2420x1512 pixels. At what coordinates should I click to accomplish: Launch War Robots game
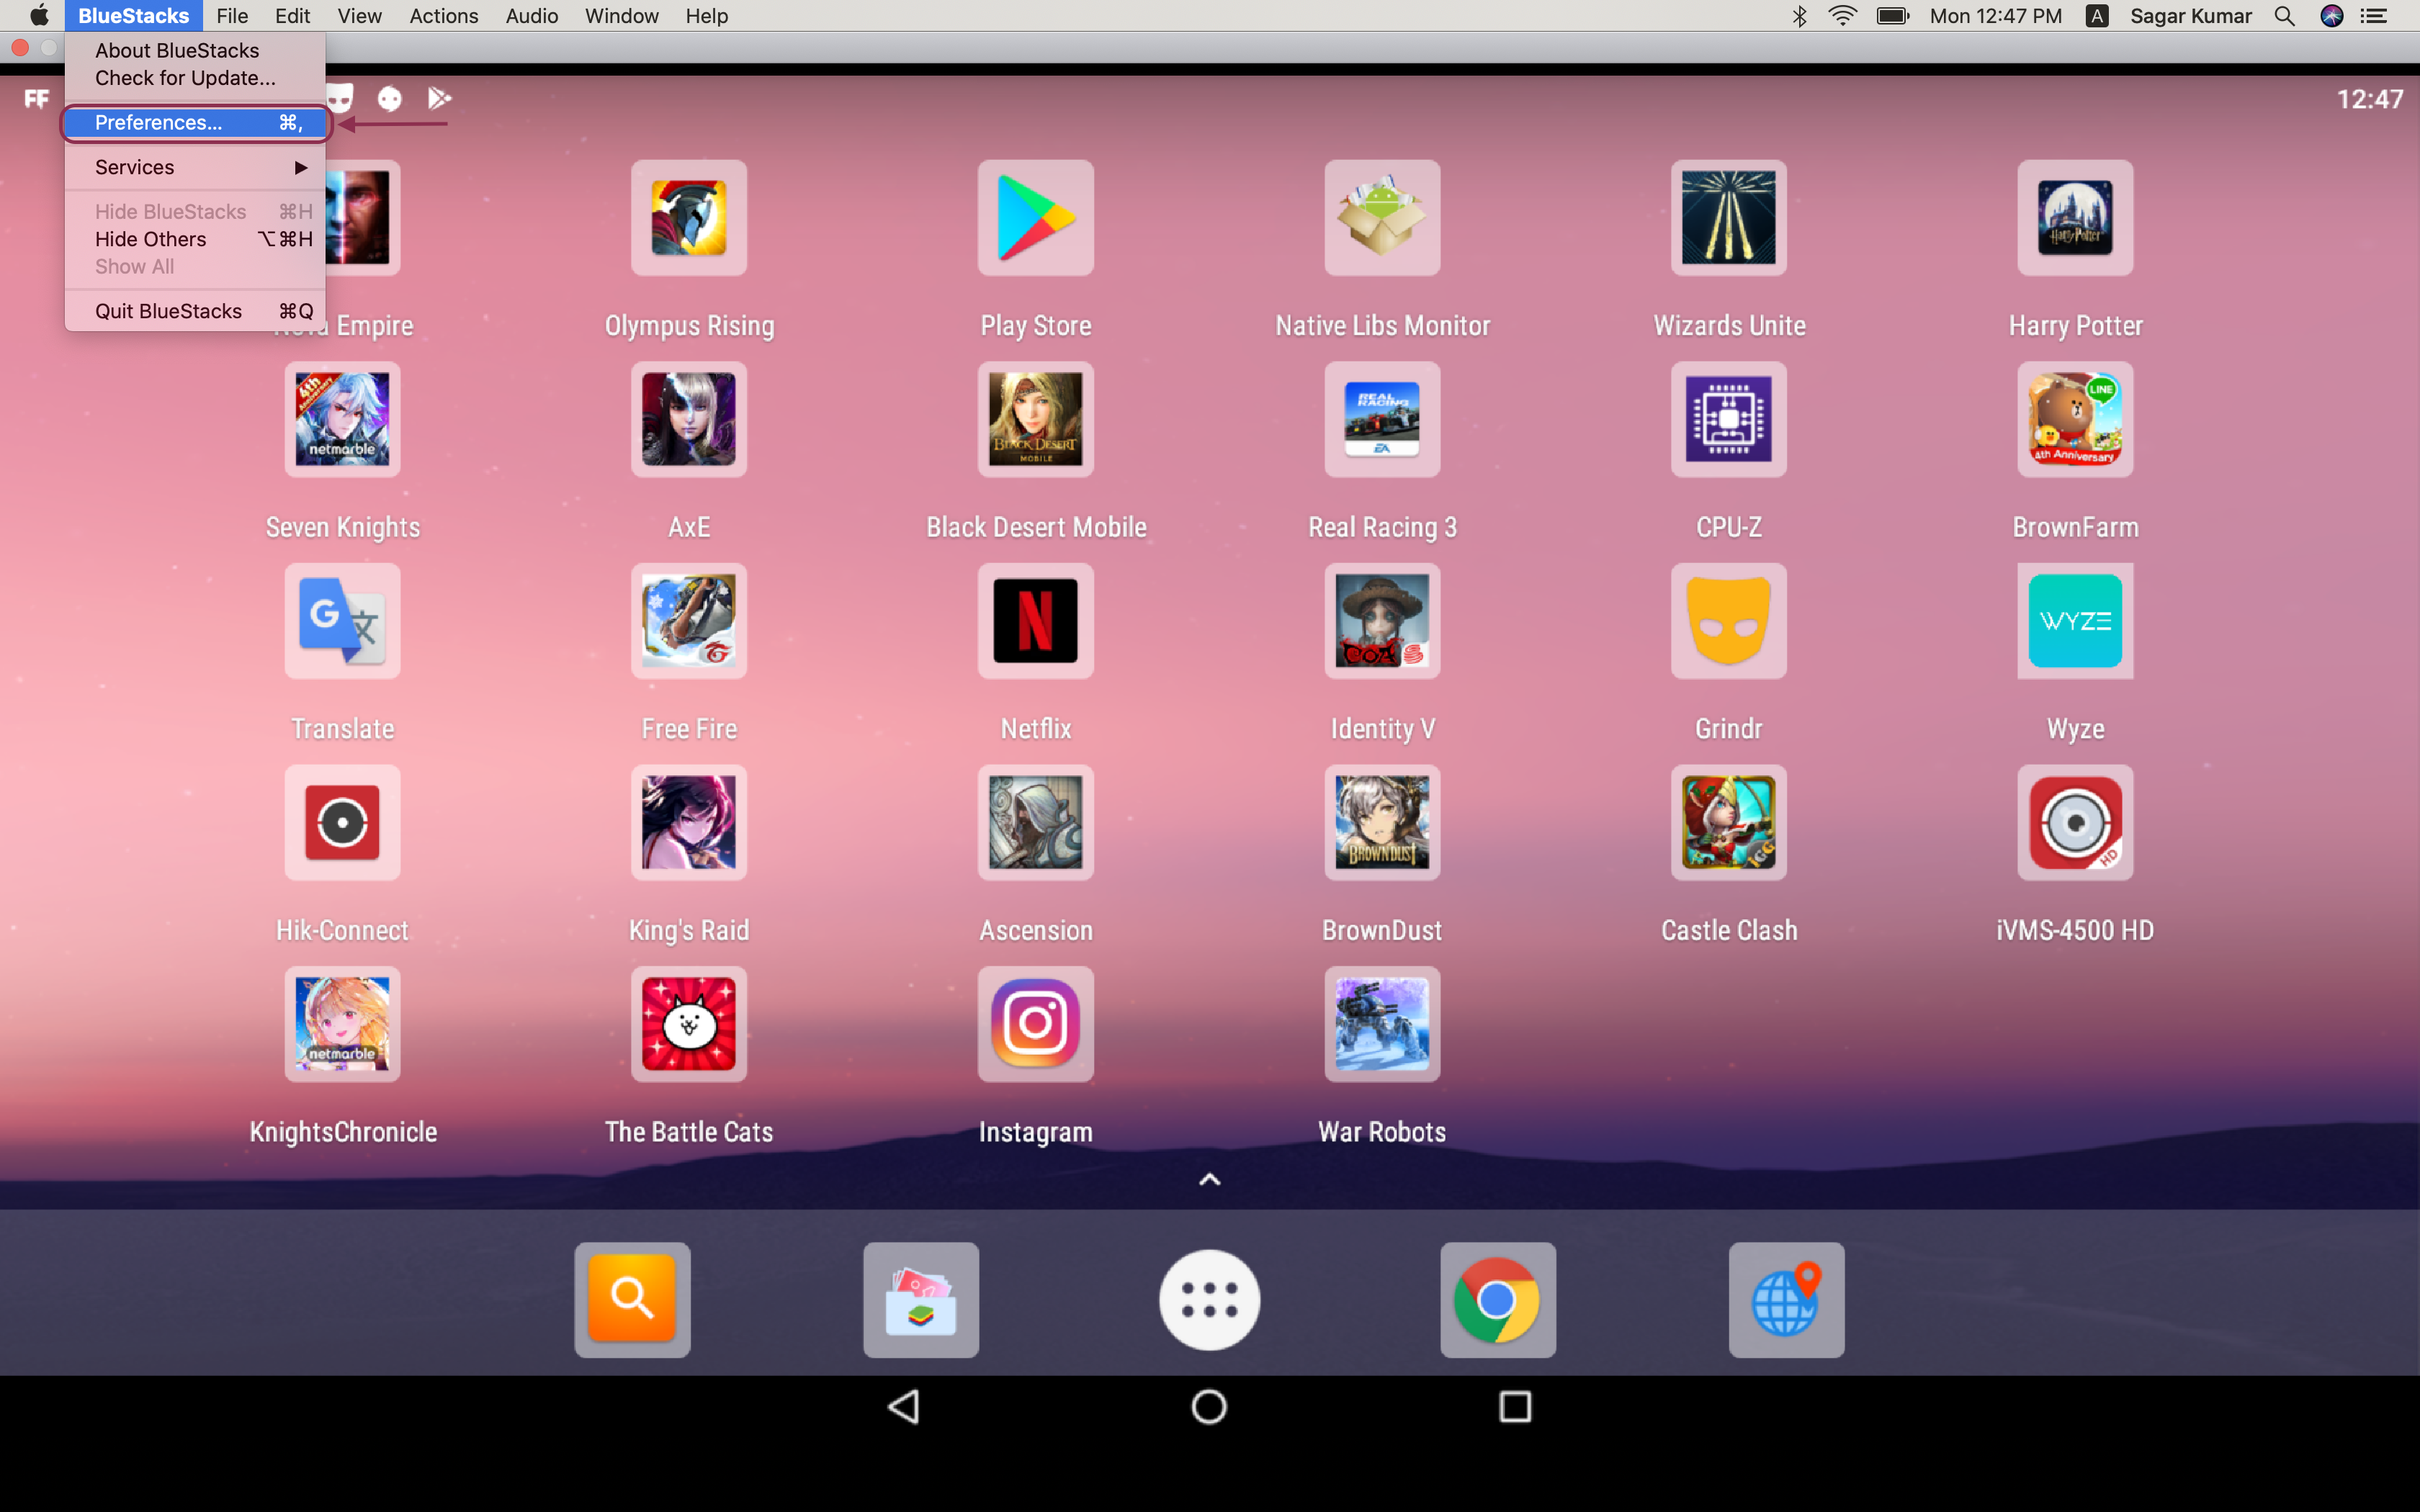coord(1381,1026)
